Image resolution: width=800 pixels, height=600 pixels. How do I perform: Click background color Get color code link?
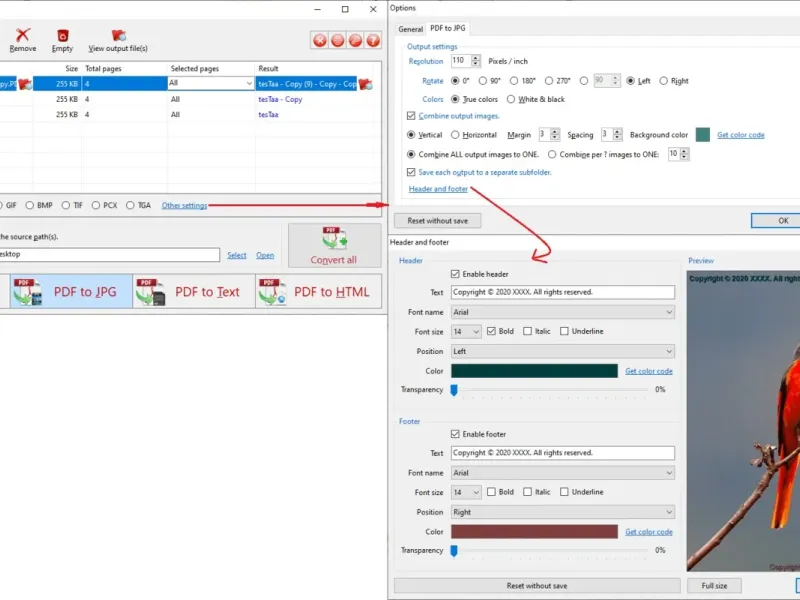pyautogui.click(x=741, y=135)
